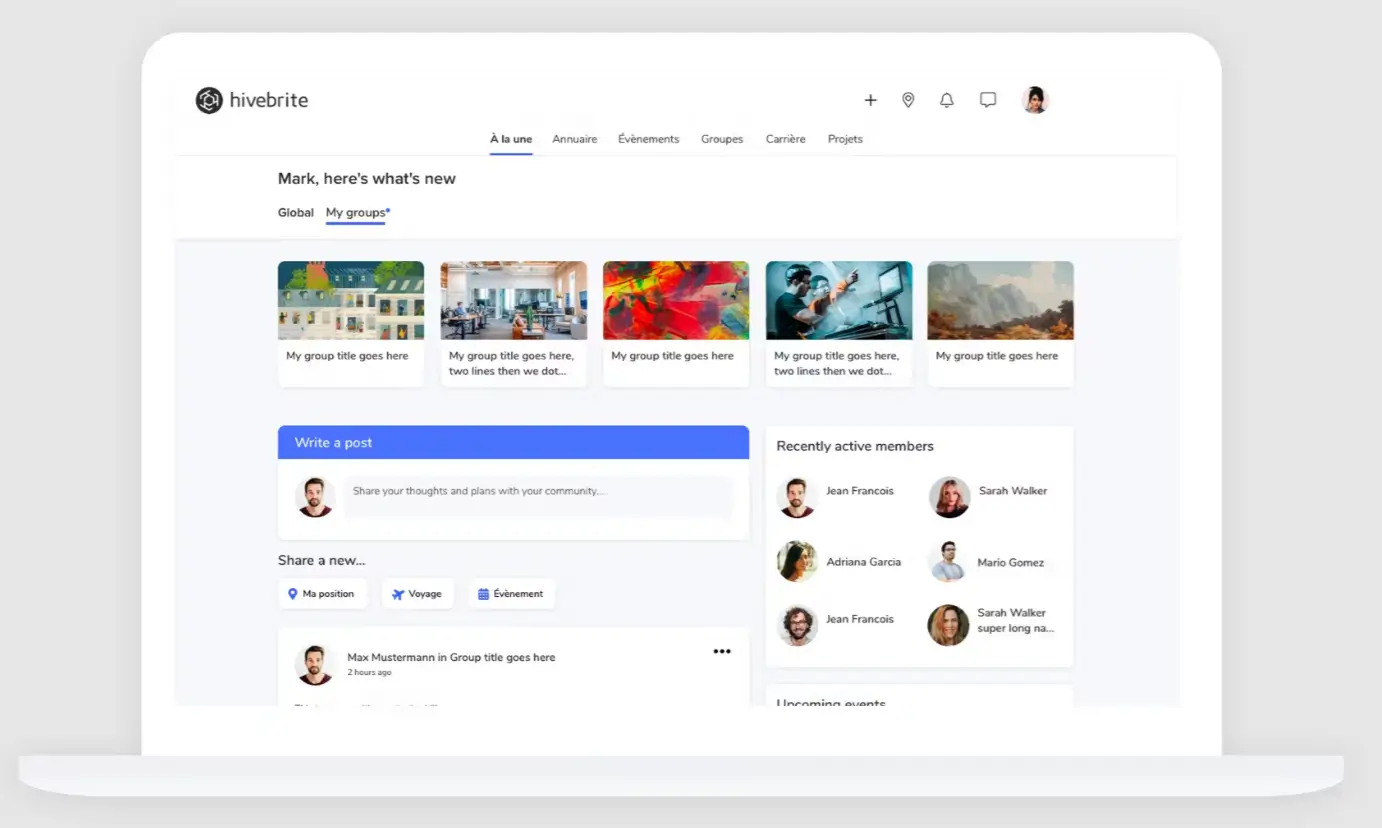Screen dimensions: 1382x828
Task: Select the Annuaire menu item
Action: [x=574, y=139]
